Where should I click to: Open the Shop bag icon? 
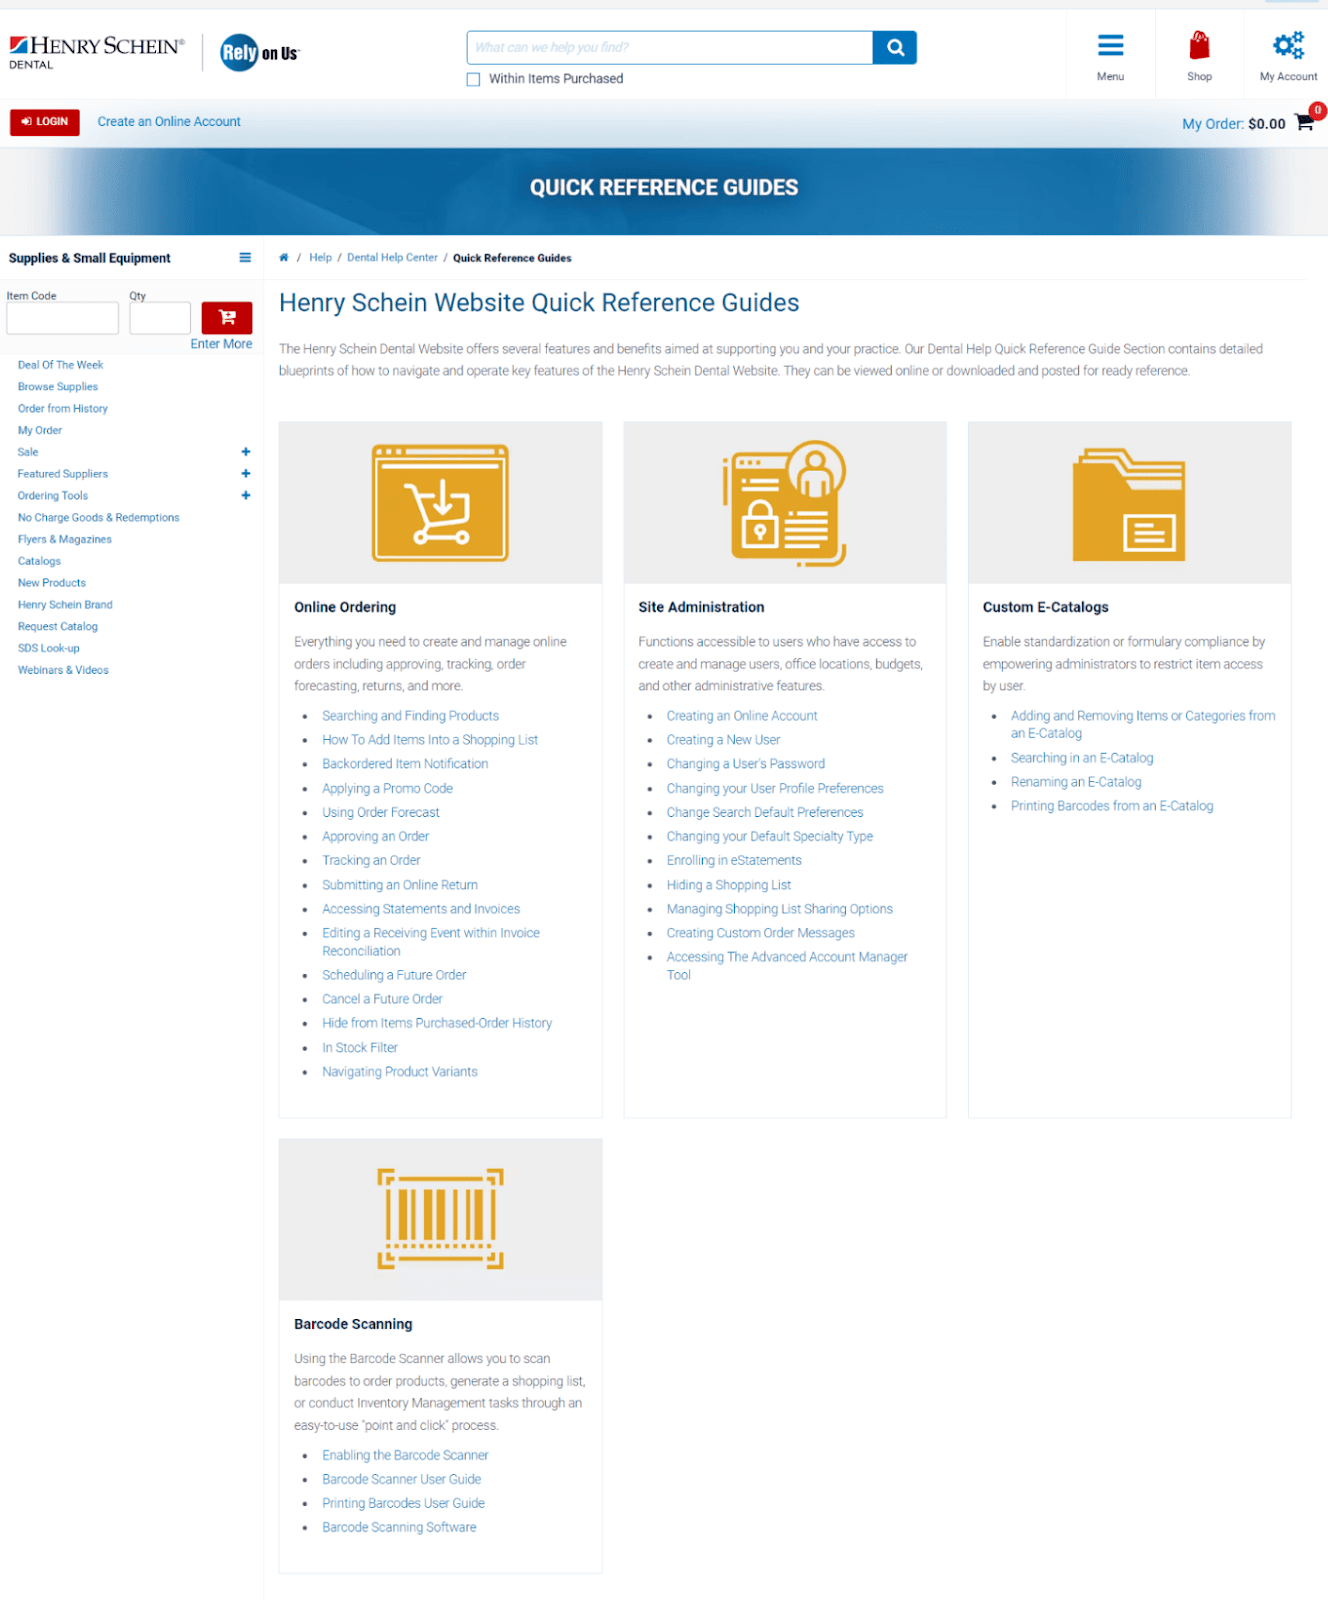[1199, 46]
